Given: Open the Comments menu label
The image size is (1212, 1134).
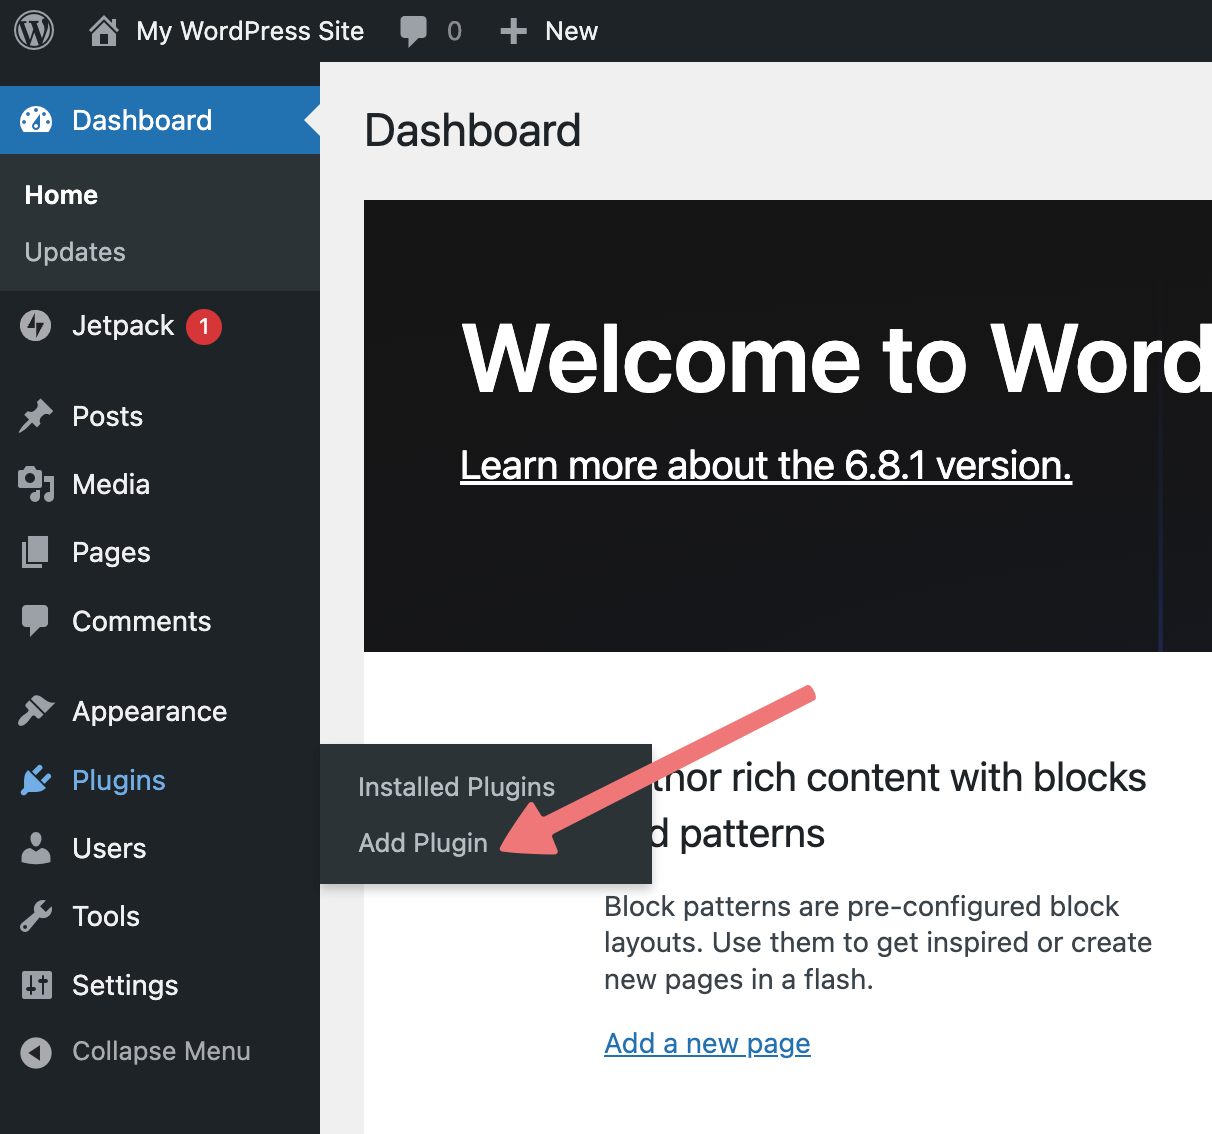Looking at the screenshot, I should click(x=141, y=621).
